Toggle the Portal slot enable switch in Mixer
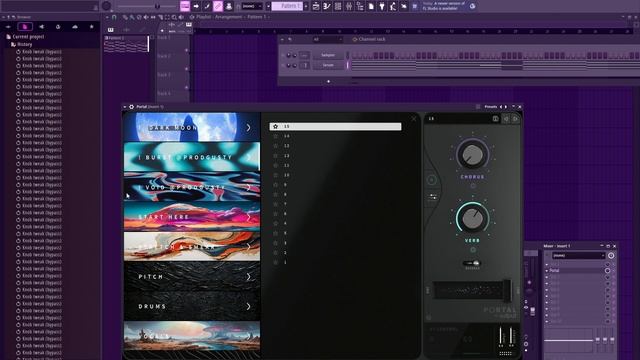 point(607,270)
